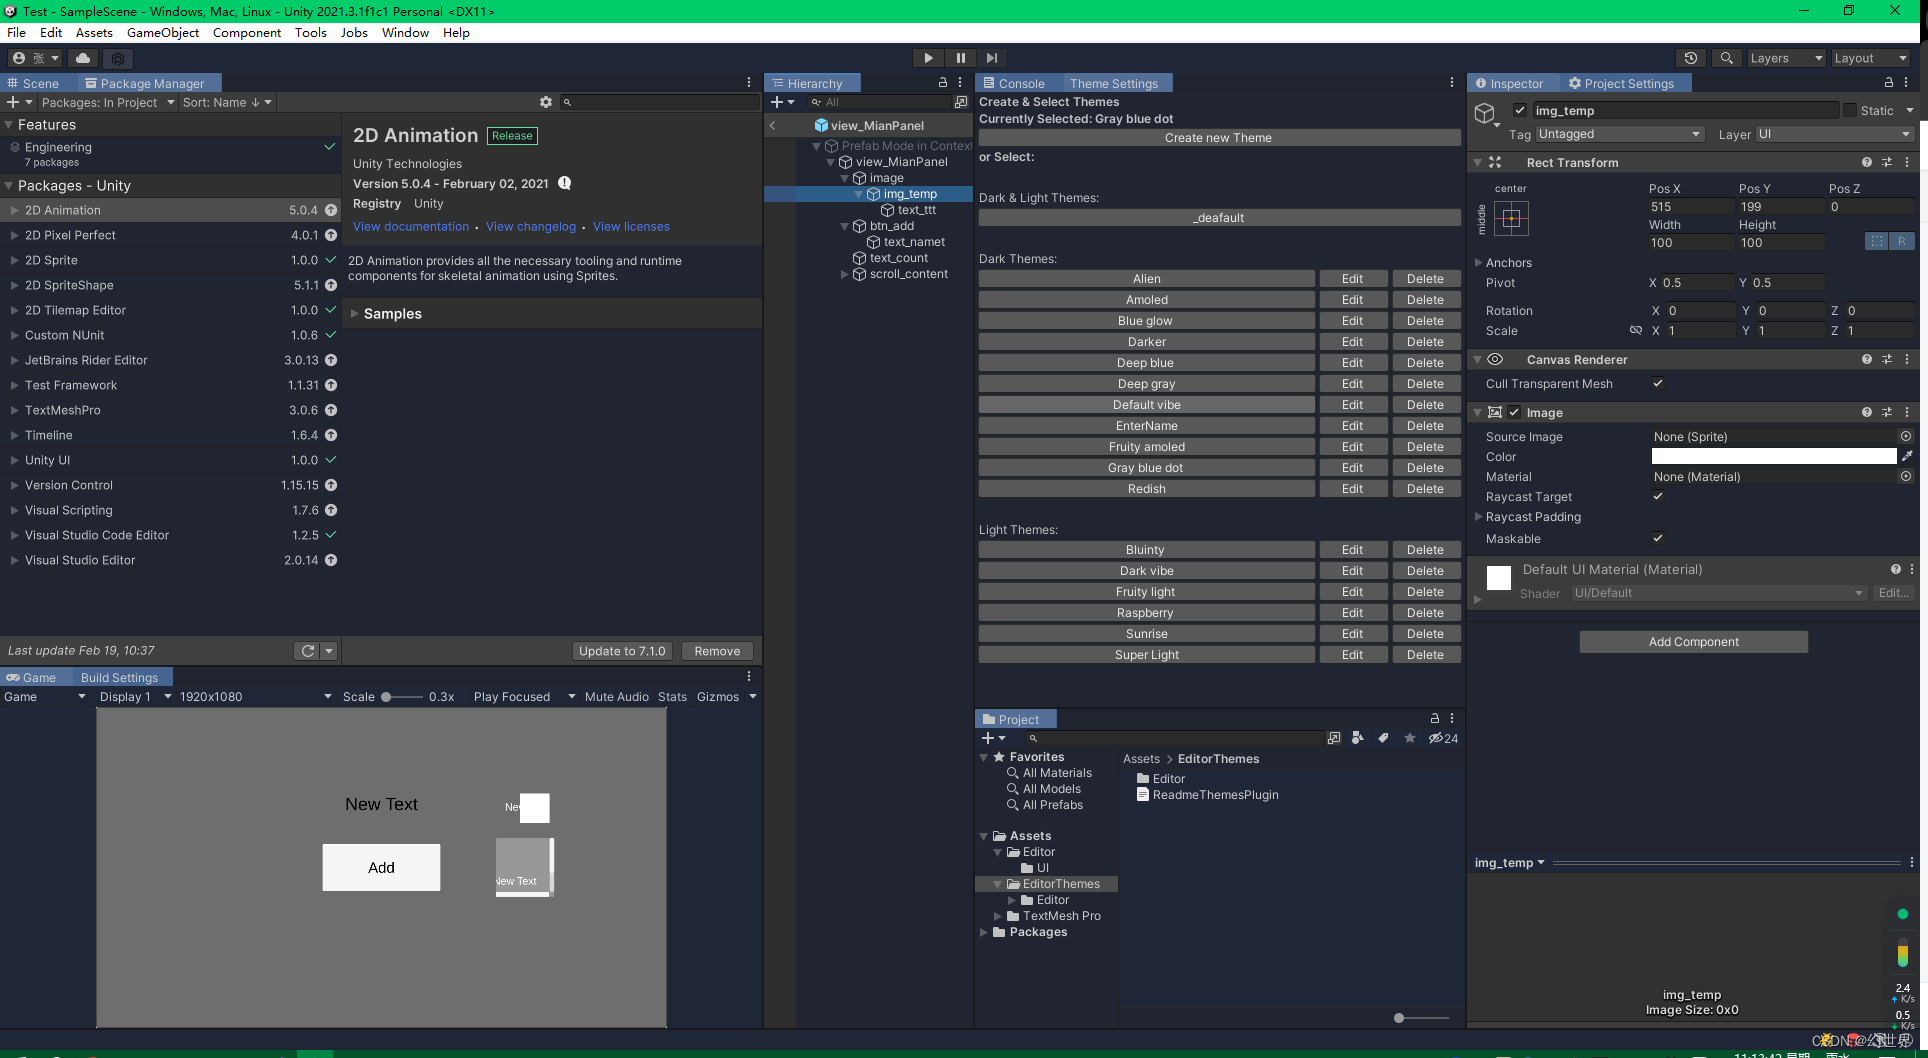Screen dimensions: 1928x1058
Task: Click Edit for Alien theme
Action: (x=1352, y=279)
